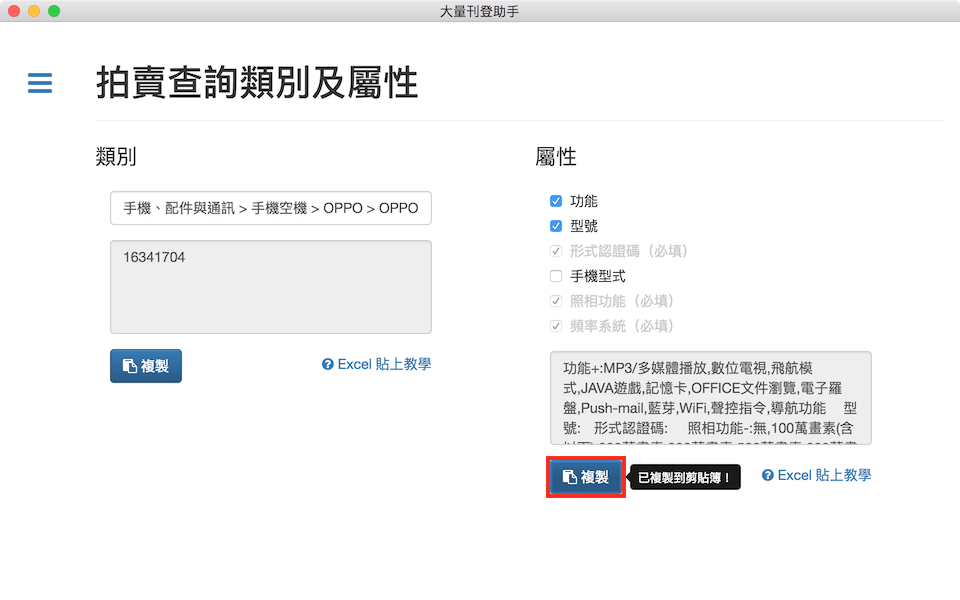Minimize the 大量刊登助手 window
Screen dimensions: 960x600
34,11
